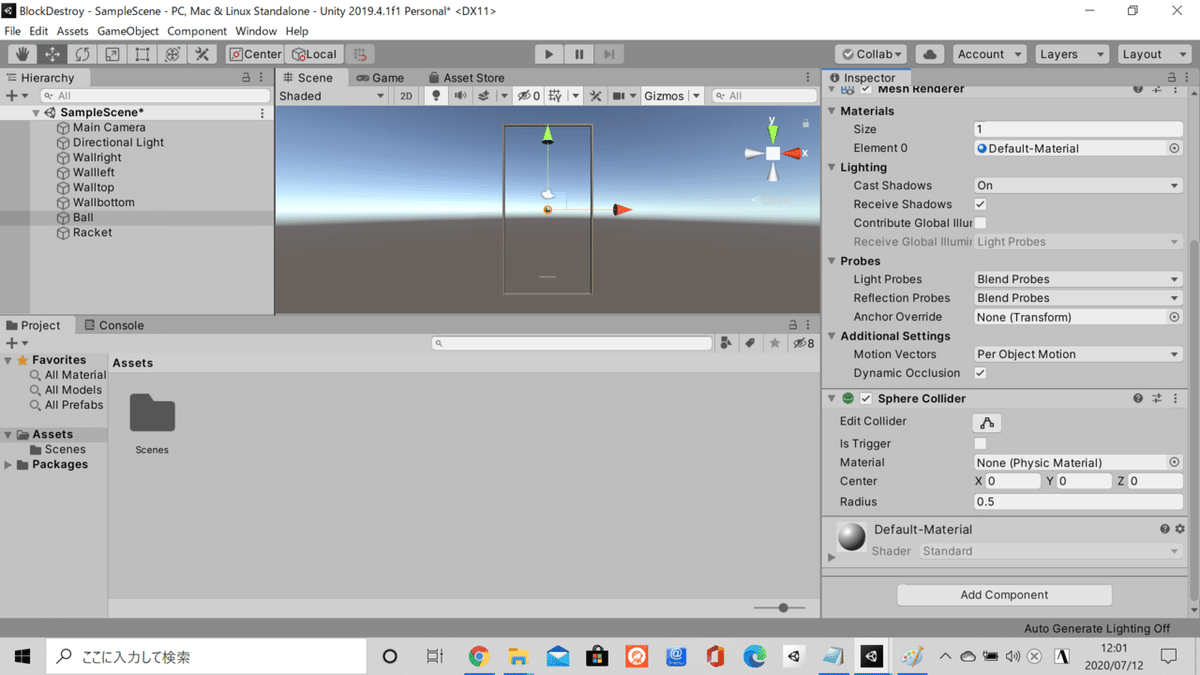
Task: Pick material for Element 0 object picker
Action: (x=1174, y=148)
